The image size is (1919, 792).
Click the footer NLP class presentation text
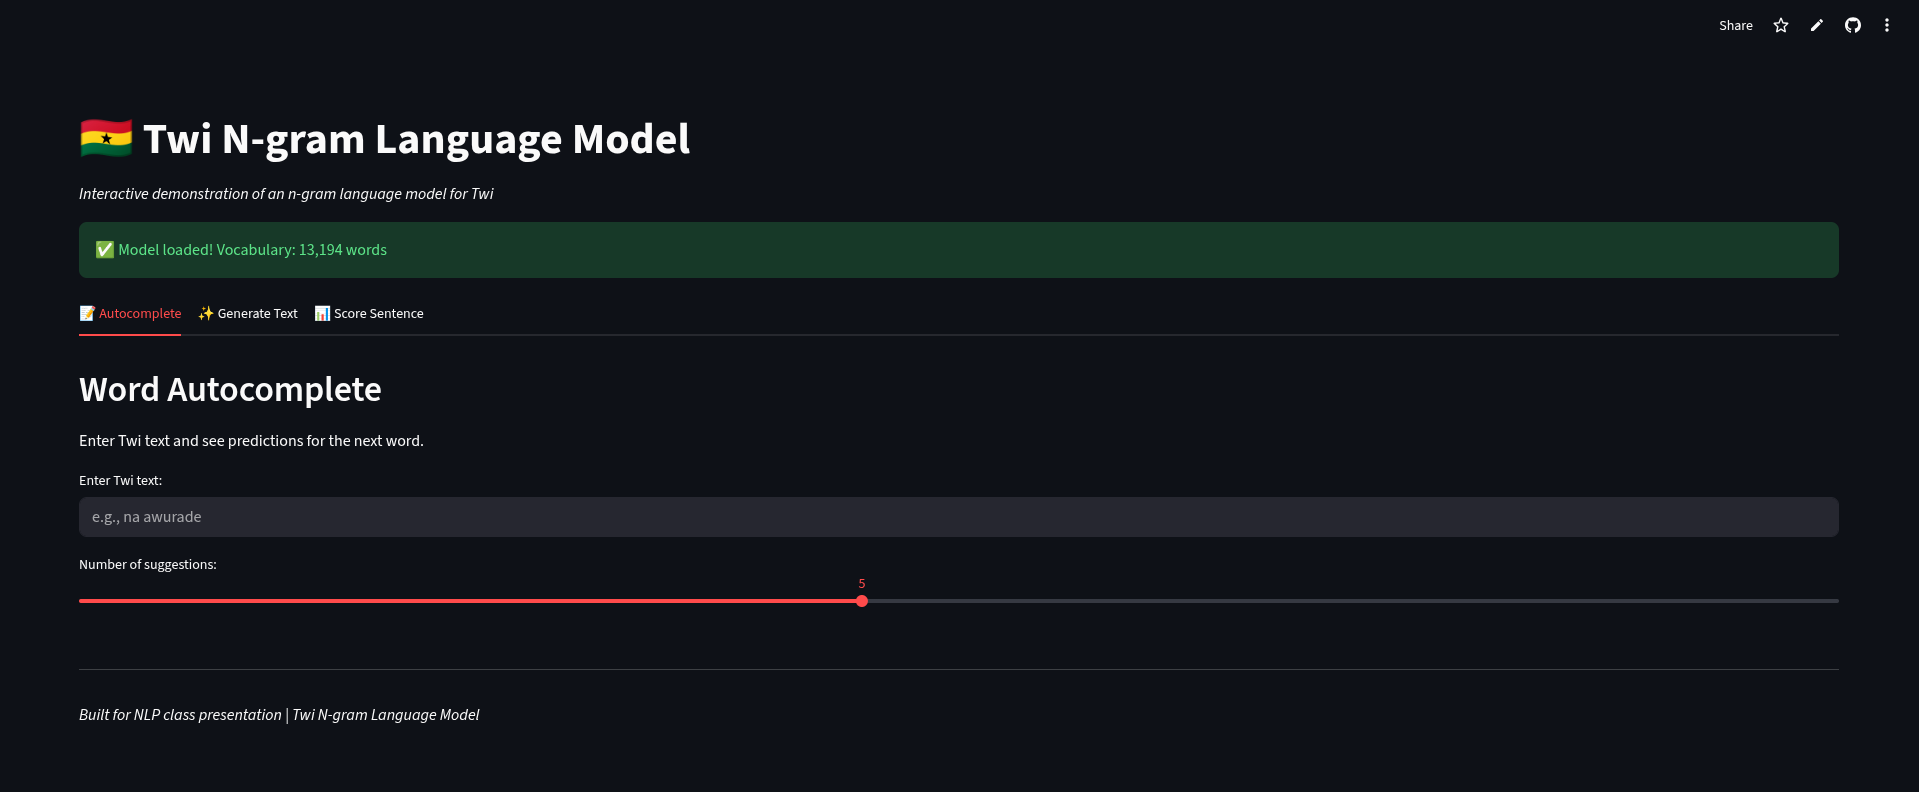point(279,714)
